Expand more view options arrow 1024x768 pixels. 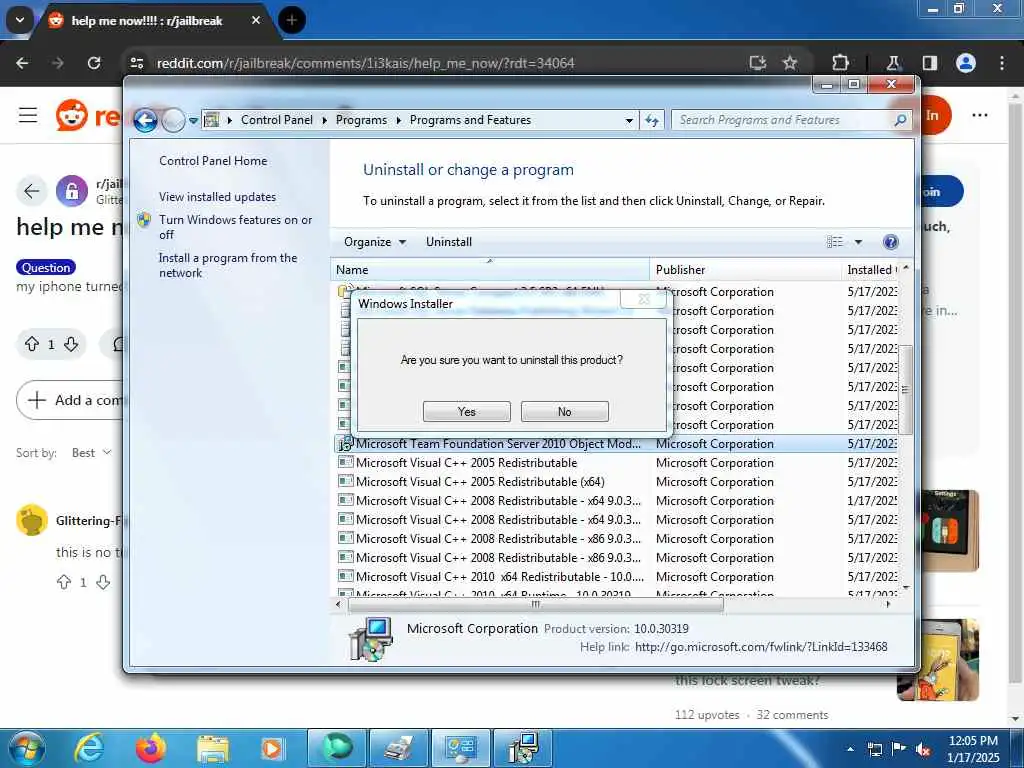point(858,242)
